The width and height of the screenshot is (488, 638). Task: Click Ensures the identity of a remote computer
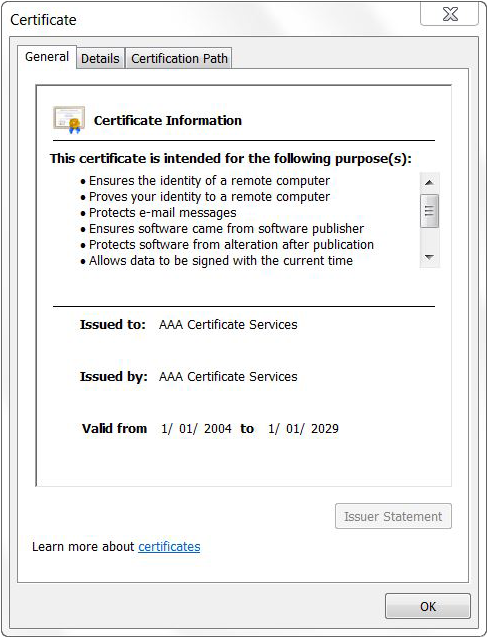pyautogui.click(x=205, y=181)
